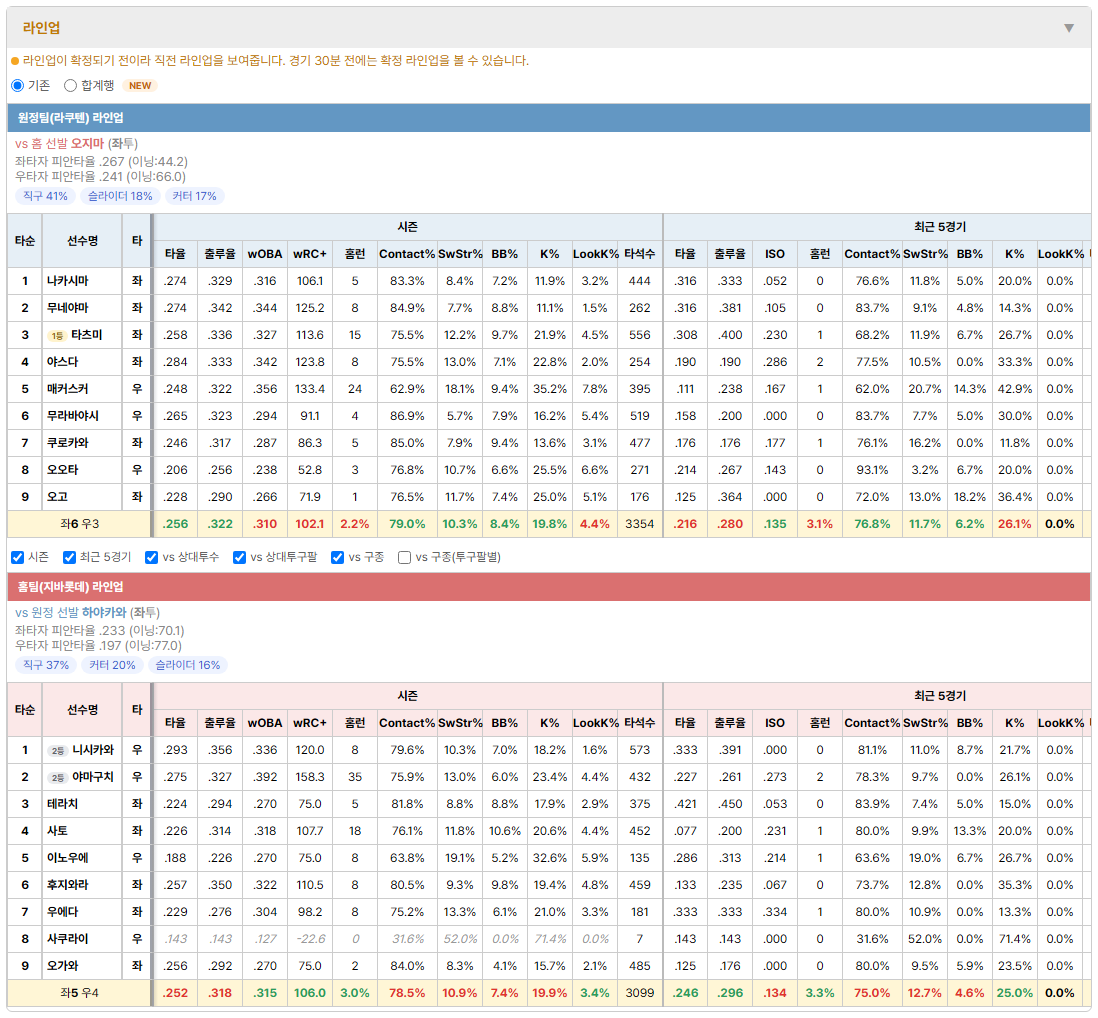Toggle the 시즌 checkbox
This screenshot has height=1018, width=1098.
point(18,557)
